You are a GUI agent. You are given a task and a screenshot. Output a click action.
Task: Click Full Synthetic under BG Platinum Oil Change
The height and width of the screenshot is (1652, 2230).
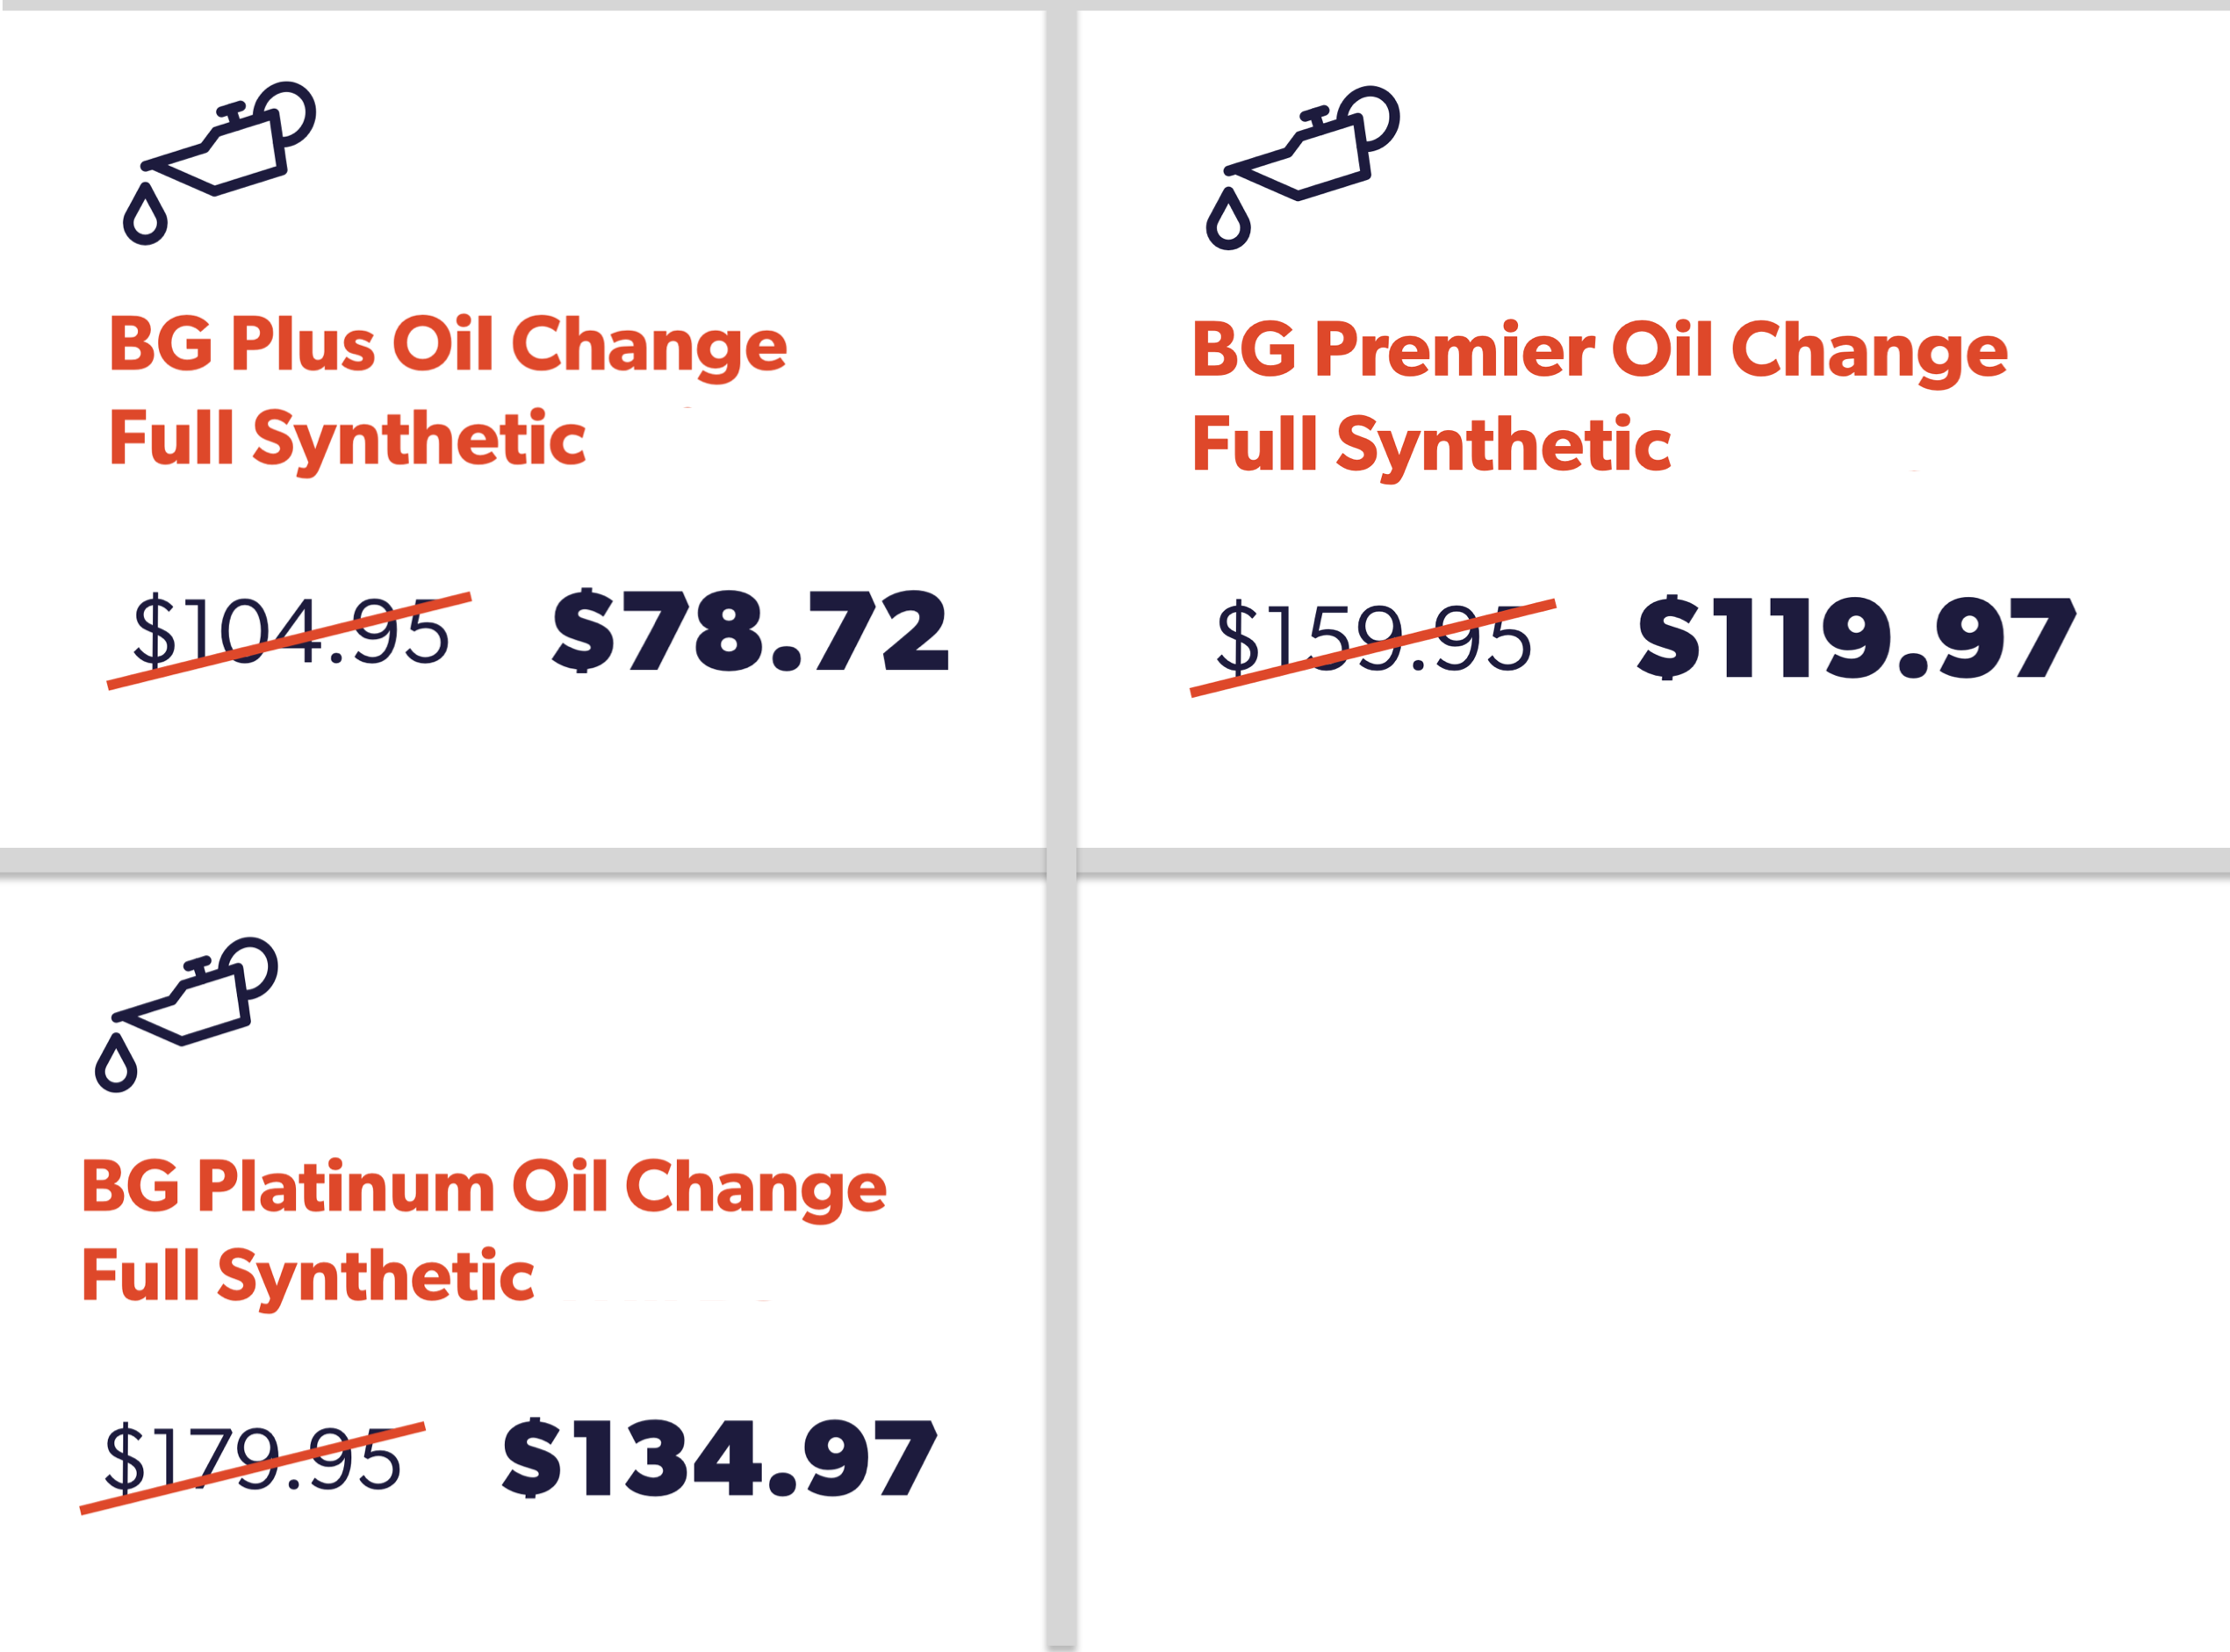tap(308, 1277)
